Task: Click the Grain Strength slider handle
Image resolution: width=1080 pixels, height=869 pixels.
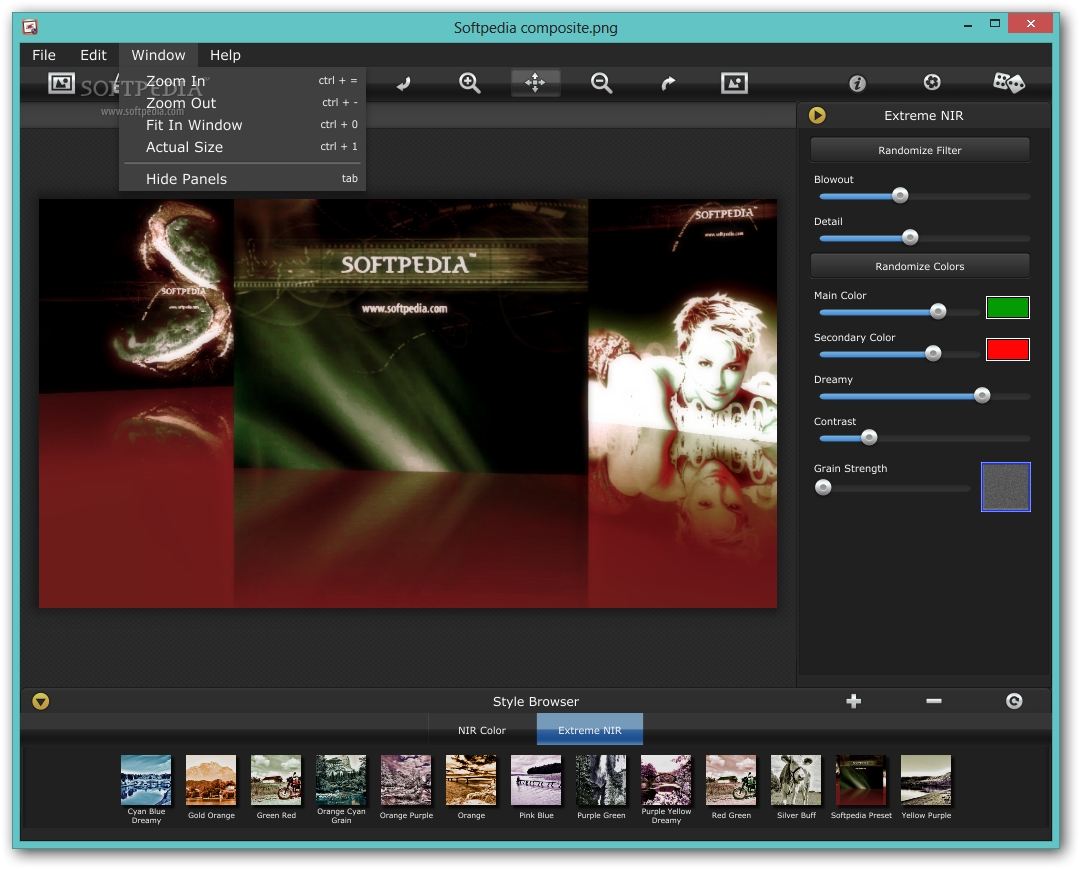Action: tap(822, 488)
